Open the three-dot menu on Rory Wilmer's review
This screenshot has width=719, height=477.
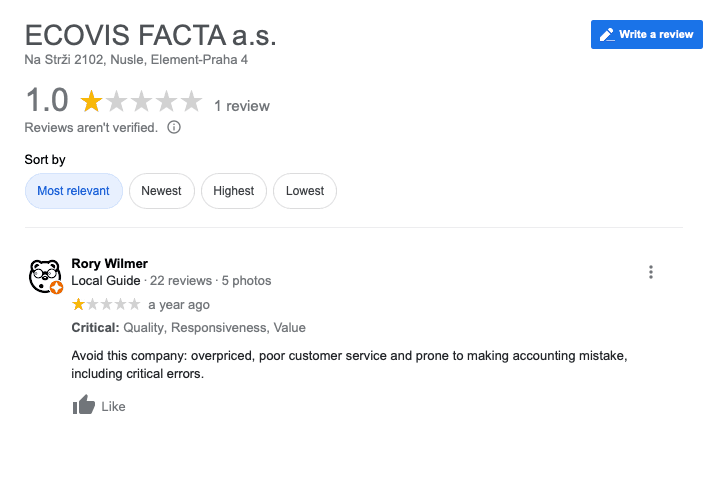pos(651,272)
